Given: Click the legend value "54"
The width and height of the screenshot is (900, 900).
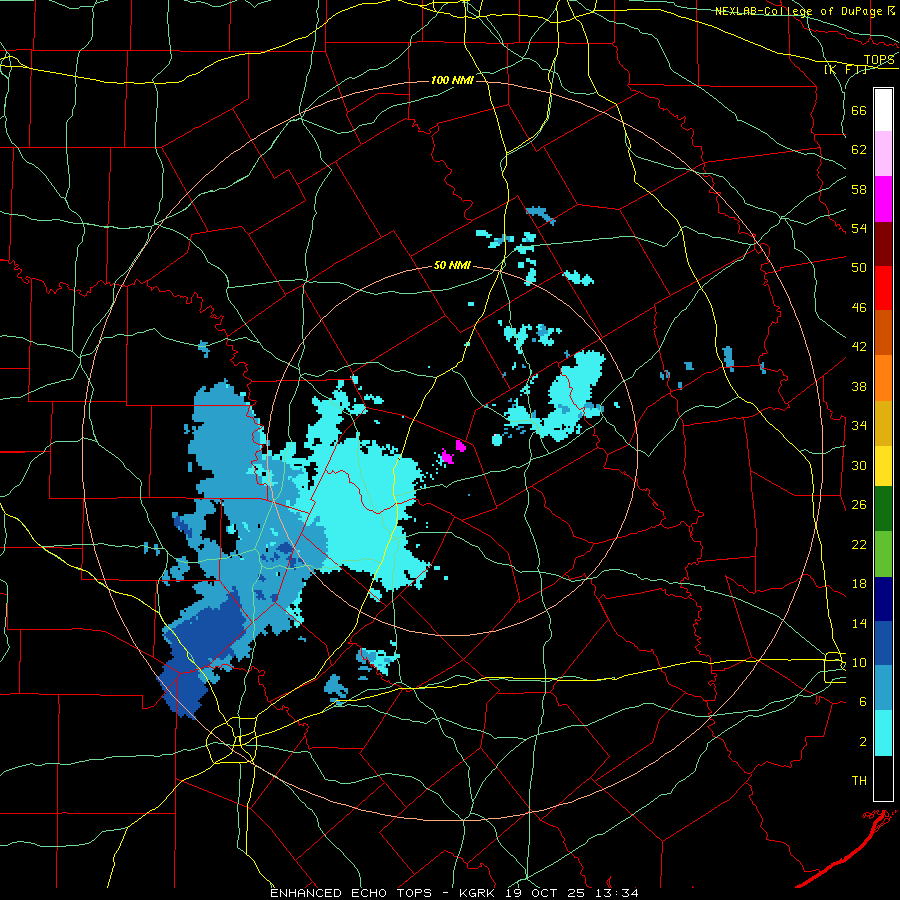Looking at the screenshot, I should pos(859,228).
